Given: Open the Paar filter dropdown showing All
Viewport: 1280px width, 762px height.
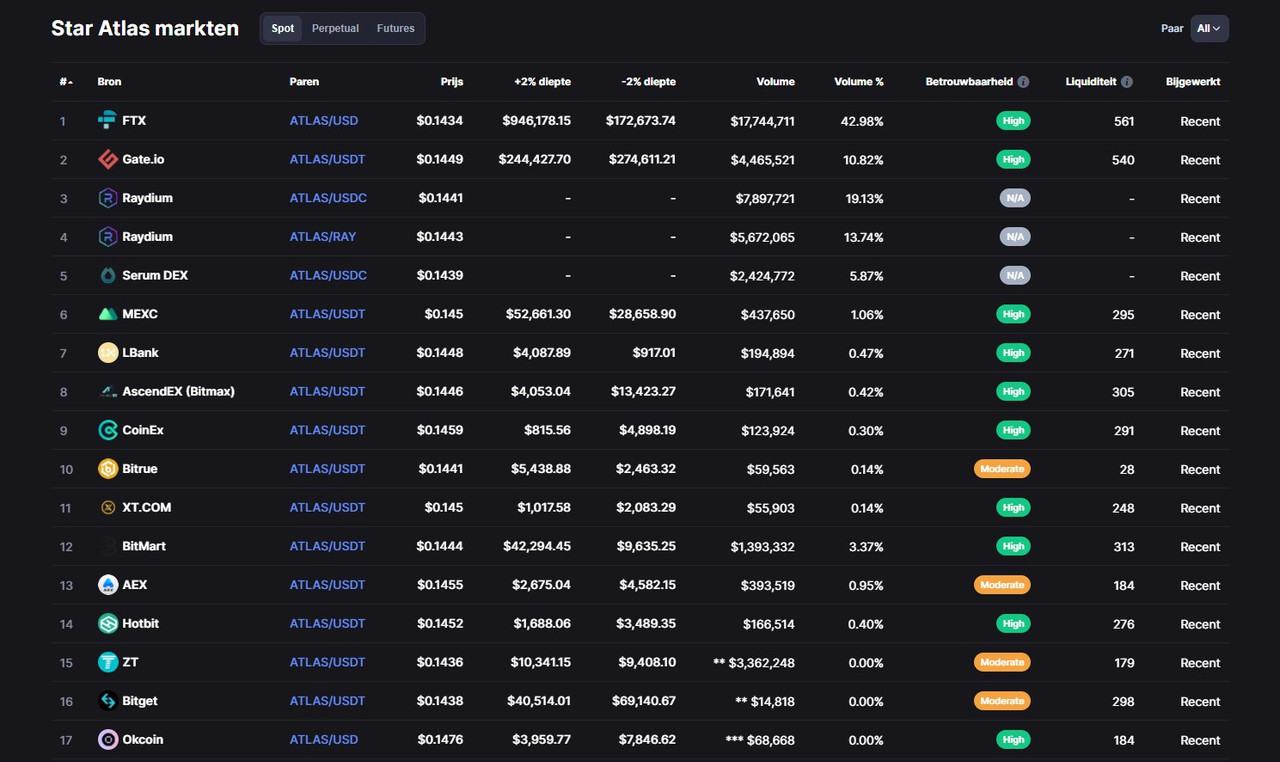Looking at the screenshot, I should (x=1209, y=29).
